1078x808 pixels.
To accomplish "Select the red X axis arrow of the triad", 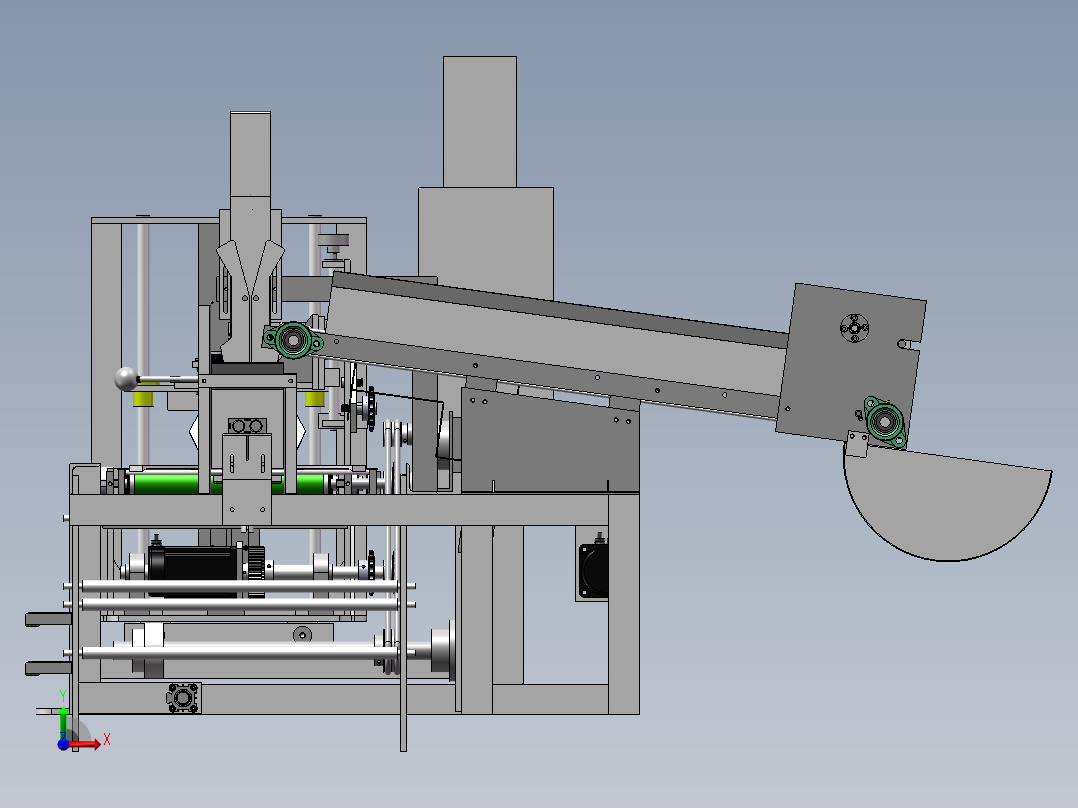I will (85, 743).
